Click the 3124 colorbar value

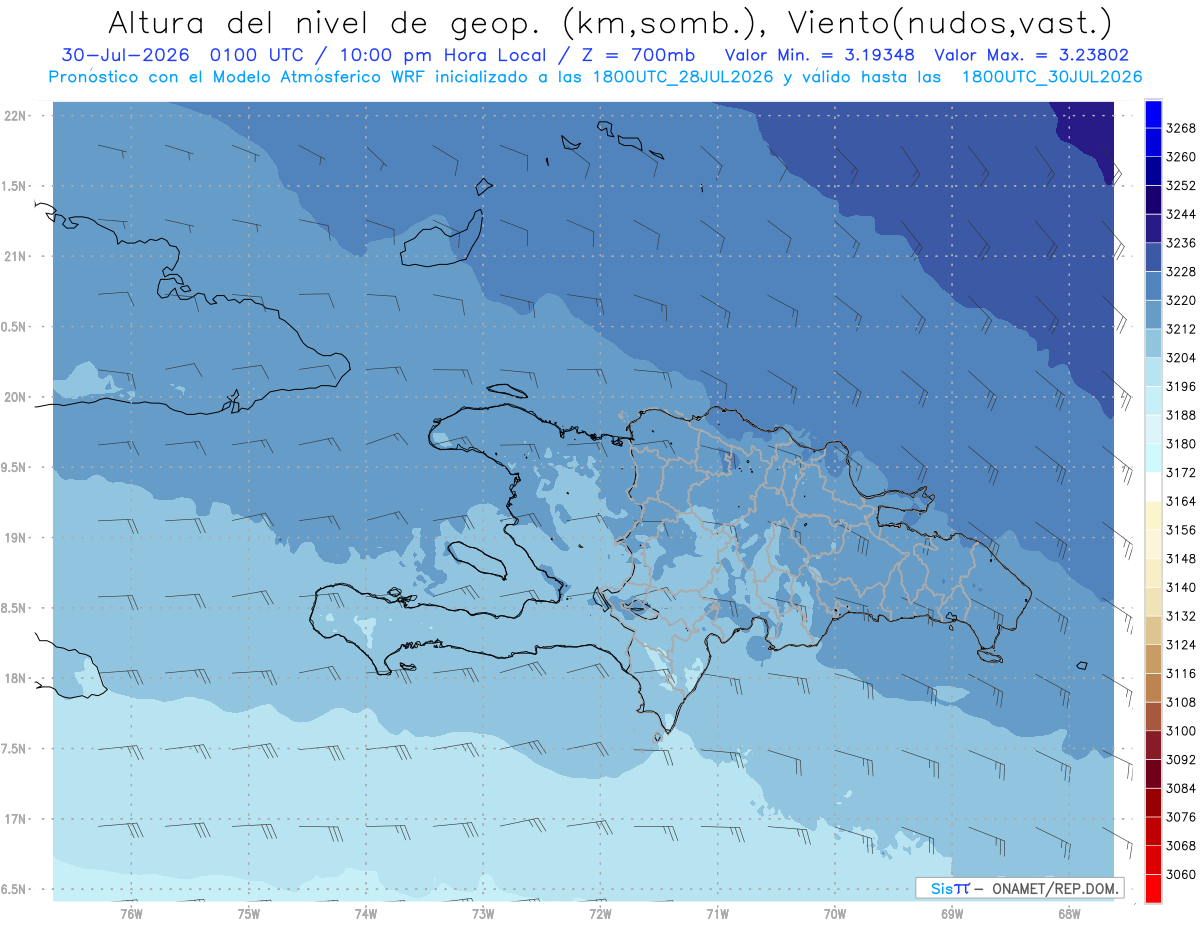(1181, 645)
